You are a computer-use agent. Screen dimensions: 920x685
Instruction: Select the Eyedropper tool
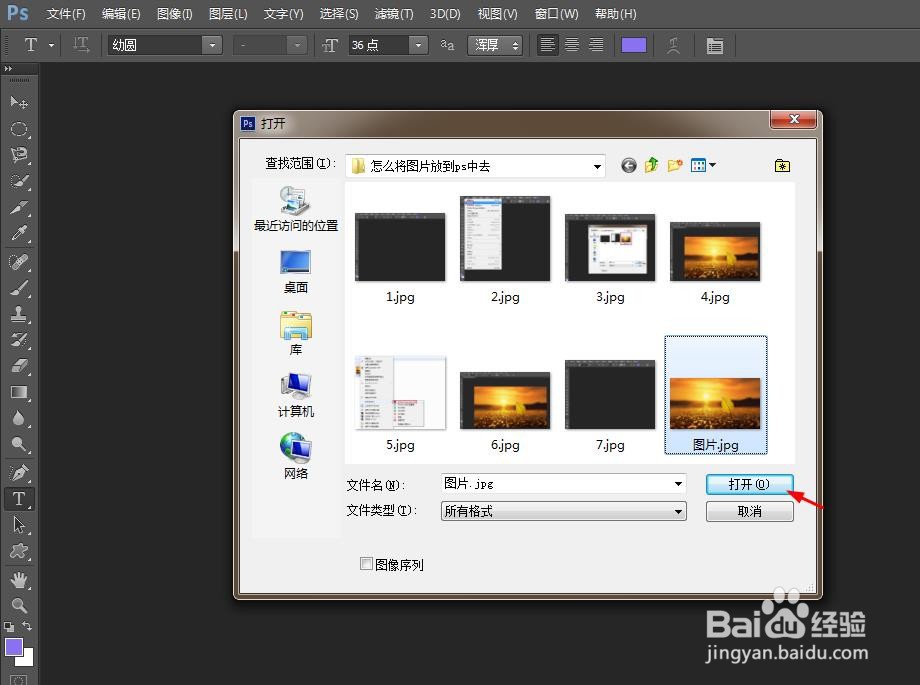click(19, 233)
